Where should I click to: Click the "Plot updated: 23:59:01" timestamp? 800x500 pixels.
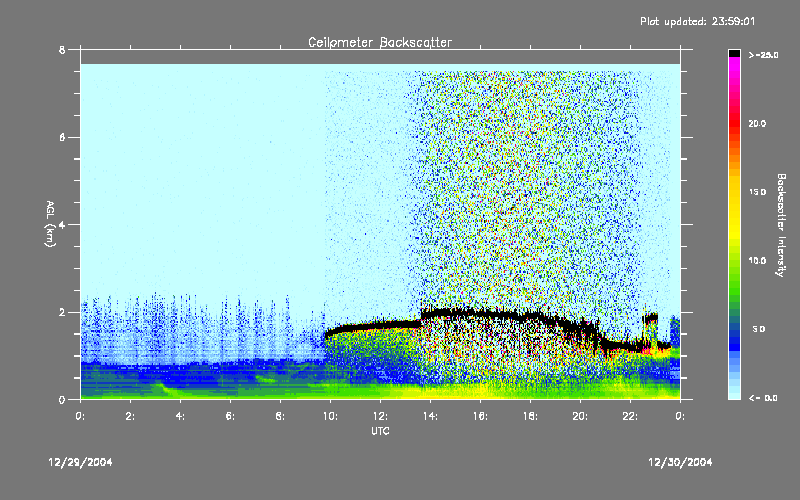697,21
